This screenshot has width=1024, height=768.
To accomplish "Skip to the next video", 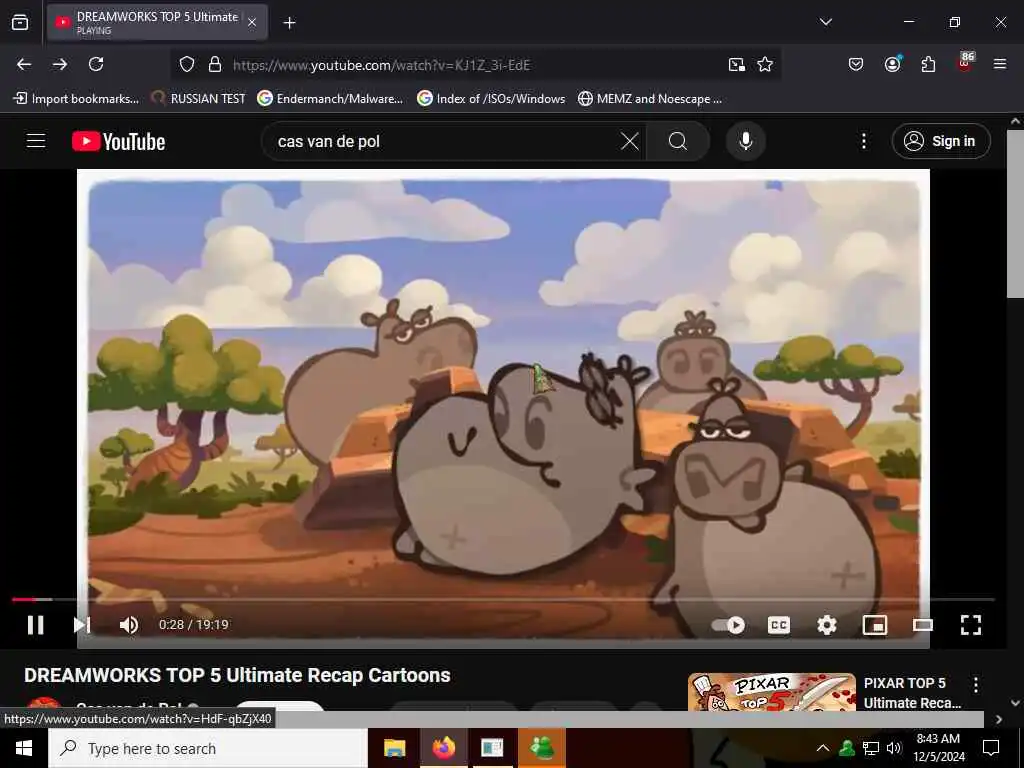I will [x=82, y=625].
